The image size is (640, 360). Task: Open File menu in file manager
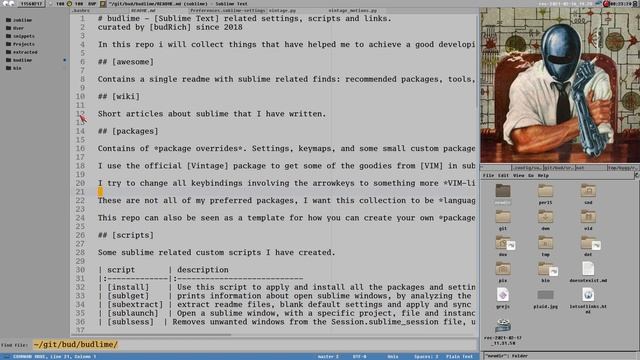pyautogui.click(x=488, y=176)
